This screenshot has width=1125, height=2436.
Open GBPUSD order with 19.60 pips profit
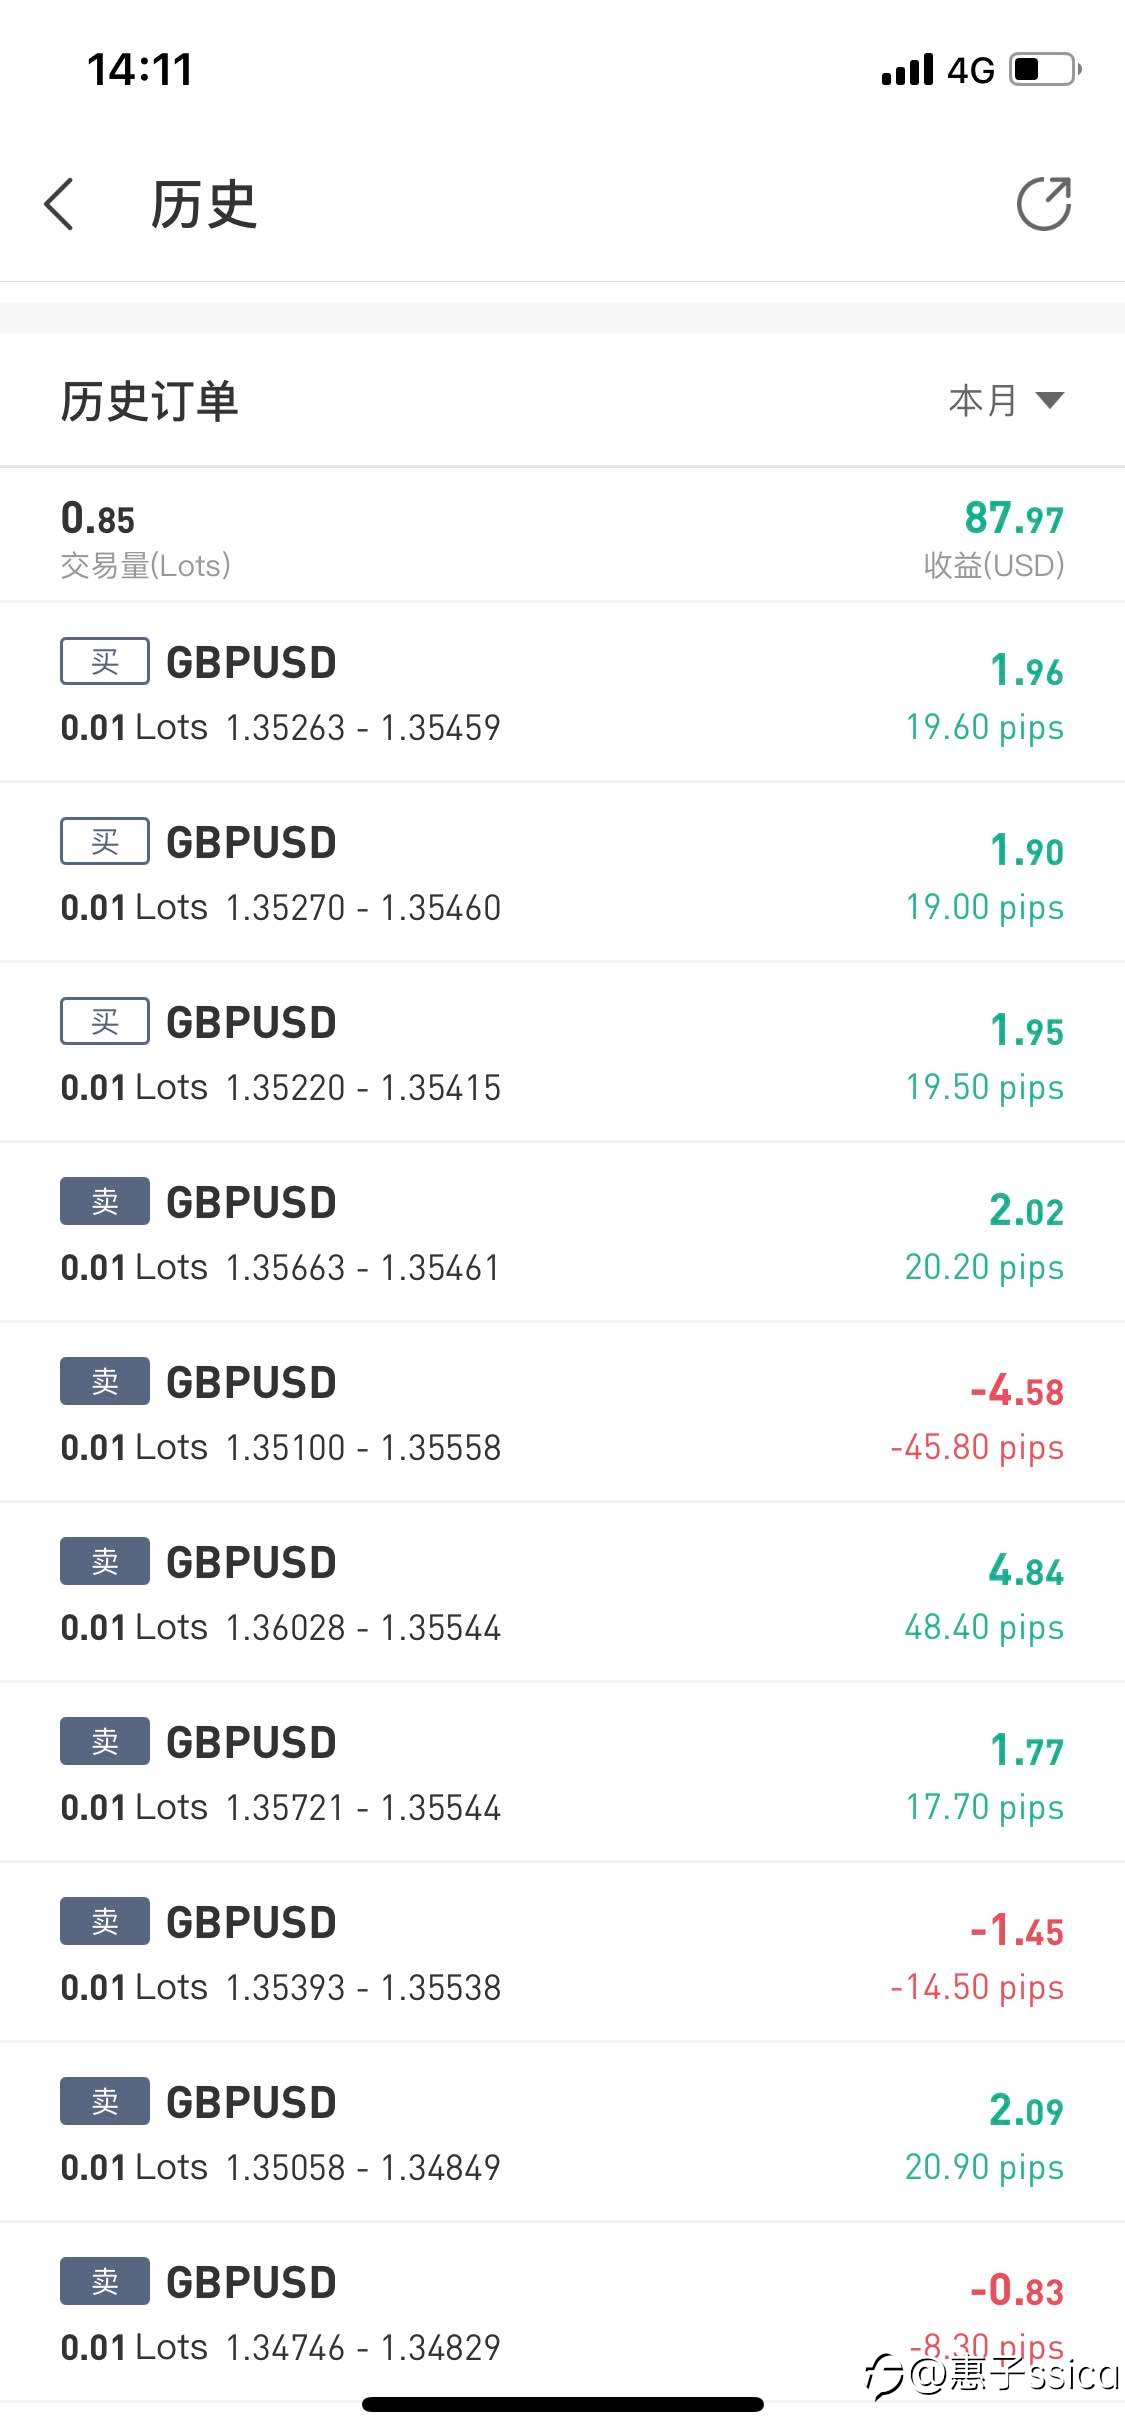tap(560, 694)
